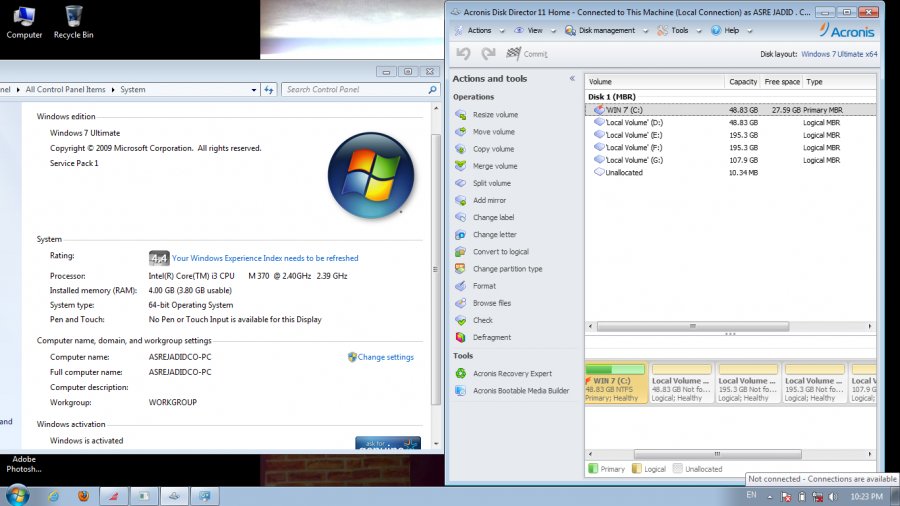Click the Windows Start orb
The image size is (900, 506).
pos(17,495)
